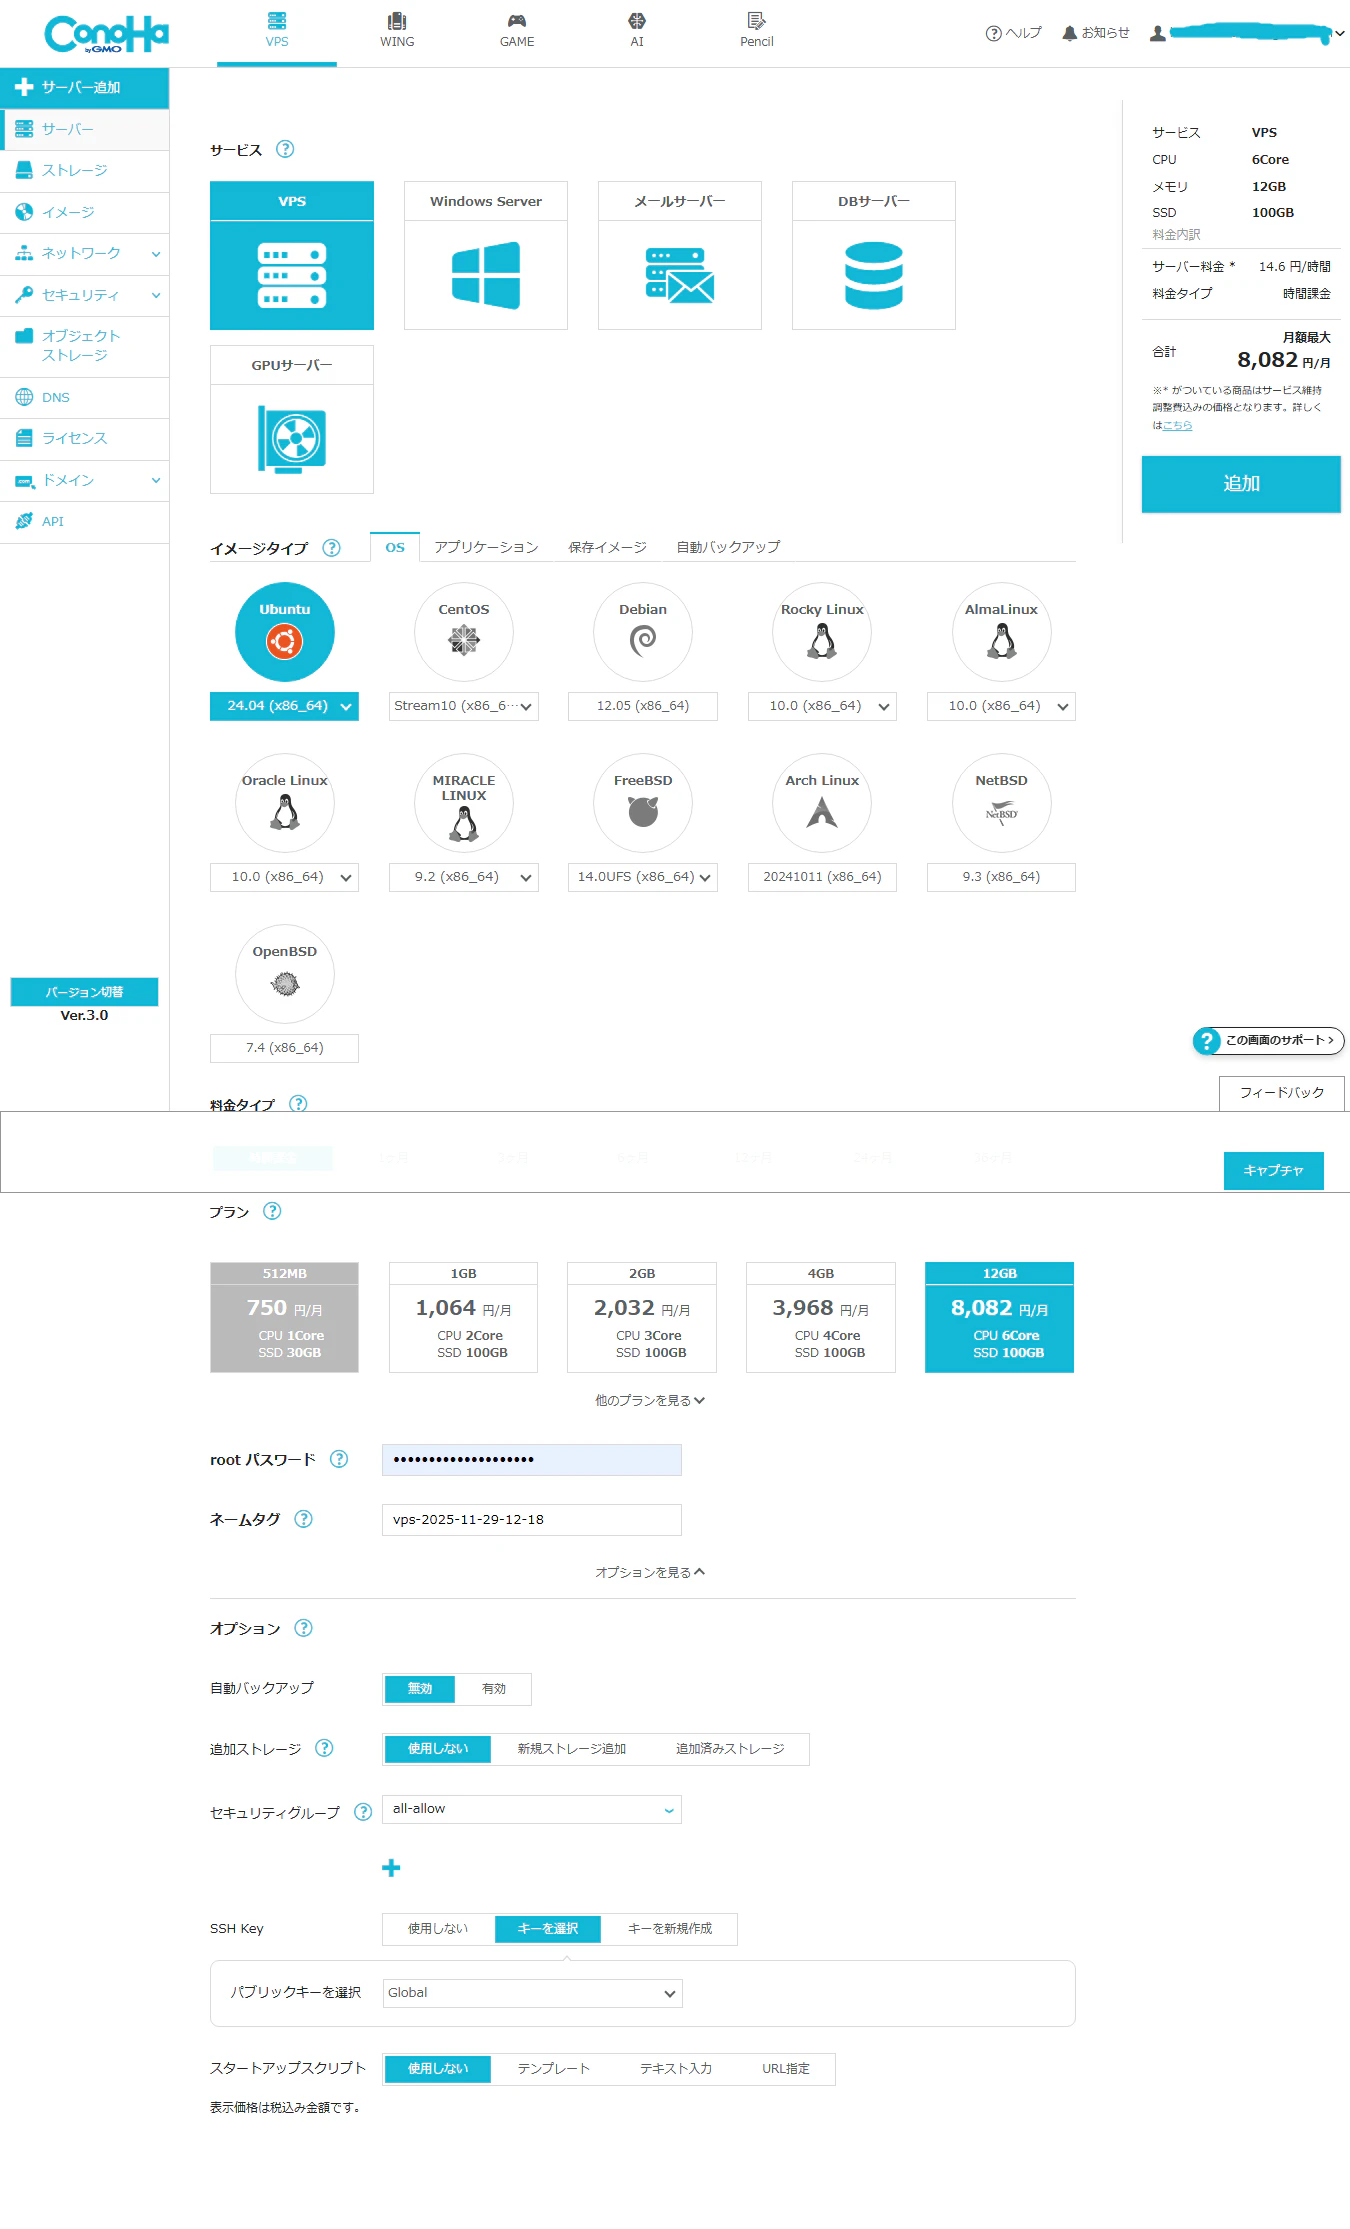Click the サーバー追加 sidebar button
Viewport: 1350px width, 2229px height.
pyautogui.click(x=85, y=88)
